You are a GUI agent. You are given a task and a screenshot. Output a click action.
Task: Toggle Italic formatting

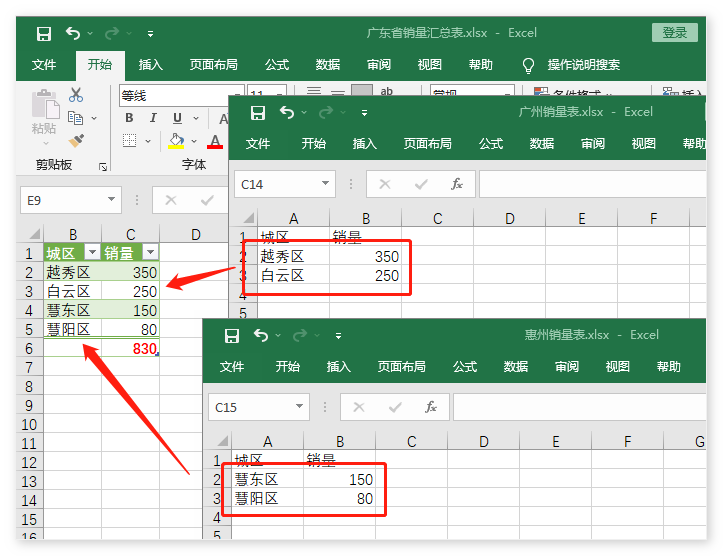click(153, 118)
